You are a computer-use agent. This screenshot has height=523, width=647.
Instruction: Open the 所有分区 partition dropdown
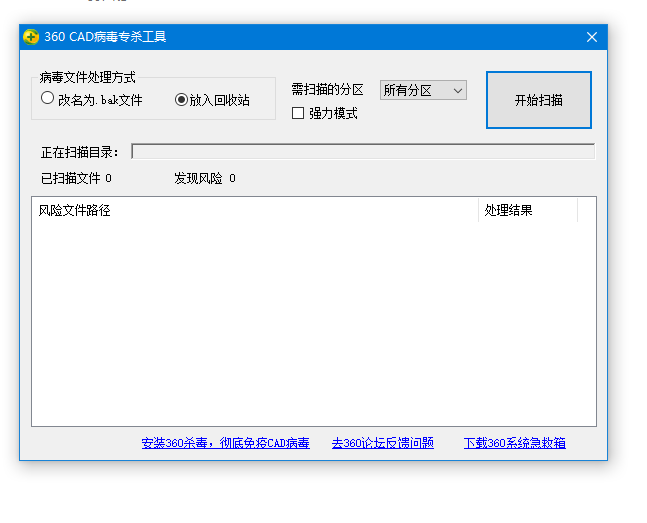pos(423,90)
